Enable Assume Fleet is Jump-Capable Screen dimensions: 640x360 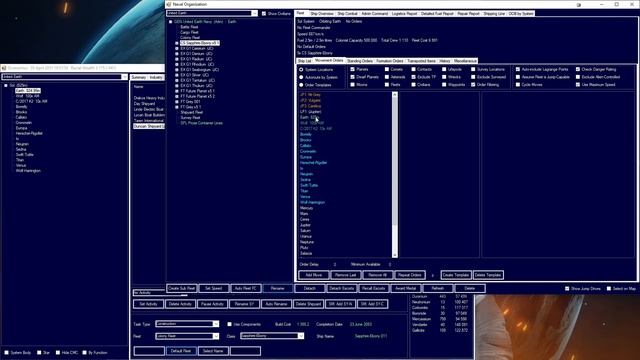point(518,77)
